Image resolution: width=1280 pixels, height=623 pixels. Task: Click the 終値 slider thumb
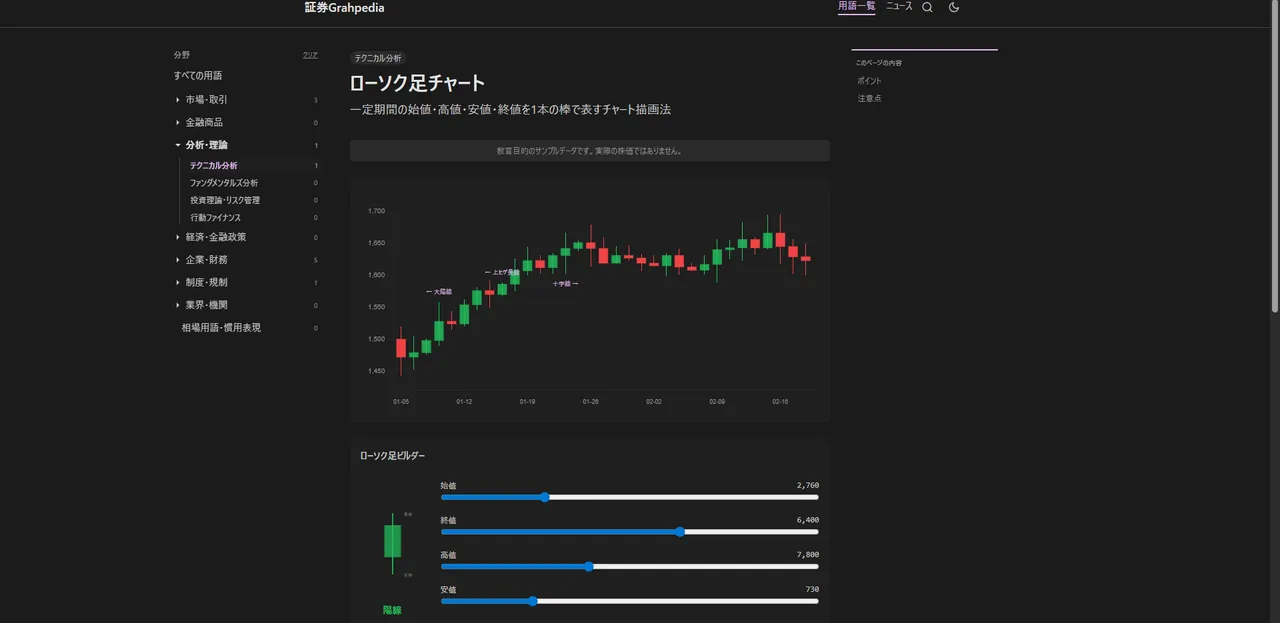pos(681,532)
